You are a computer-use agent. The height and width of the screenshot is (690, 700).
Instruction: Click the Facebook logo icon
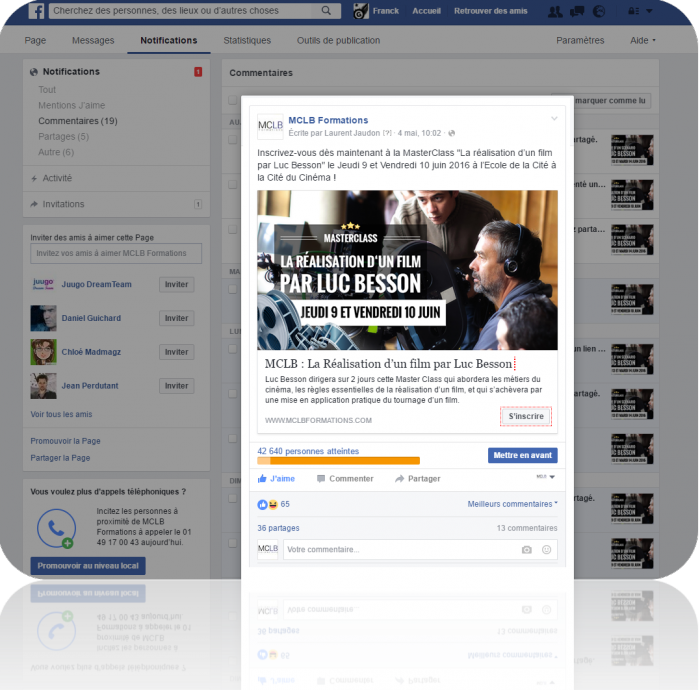35,11
